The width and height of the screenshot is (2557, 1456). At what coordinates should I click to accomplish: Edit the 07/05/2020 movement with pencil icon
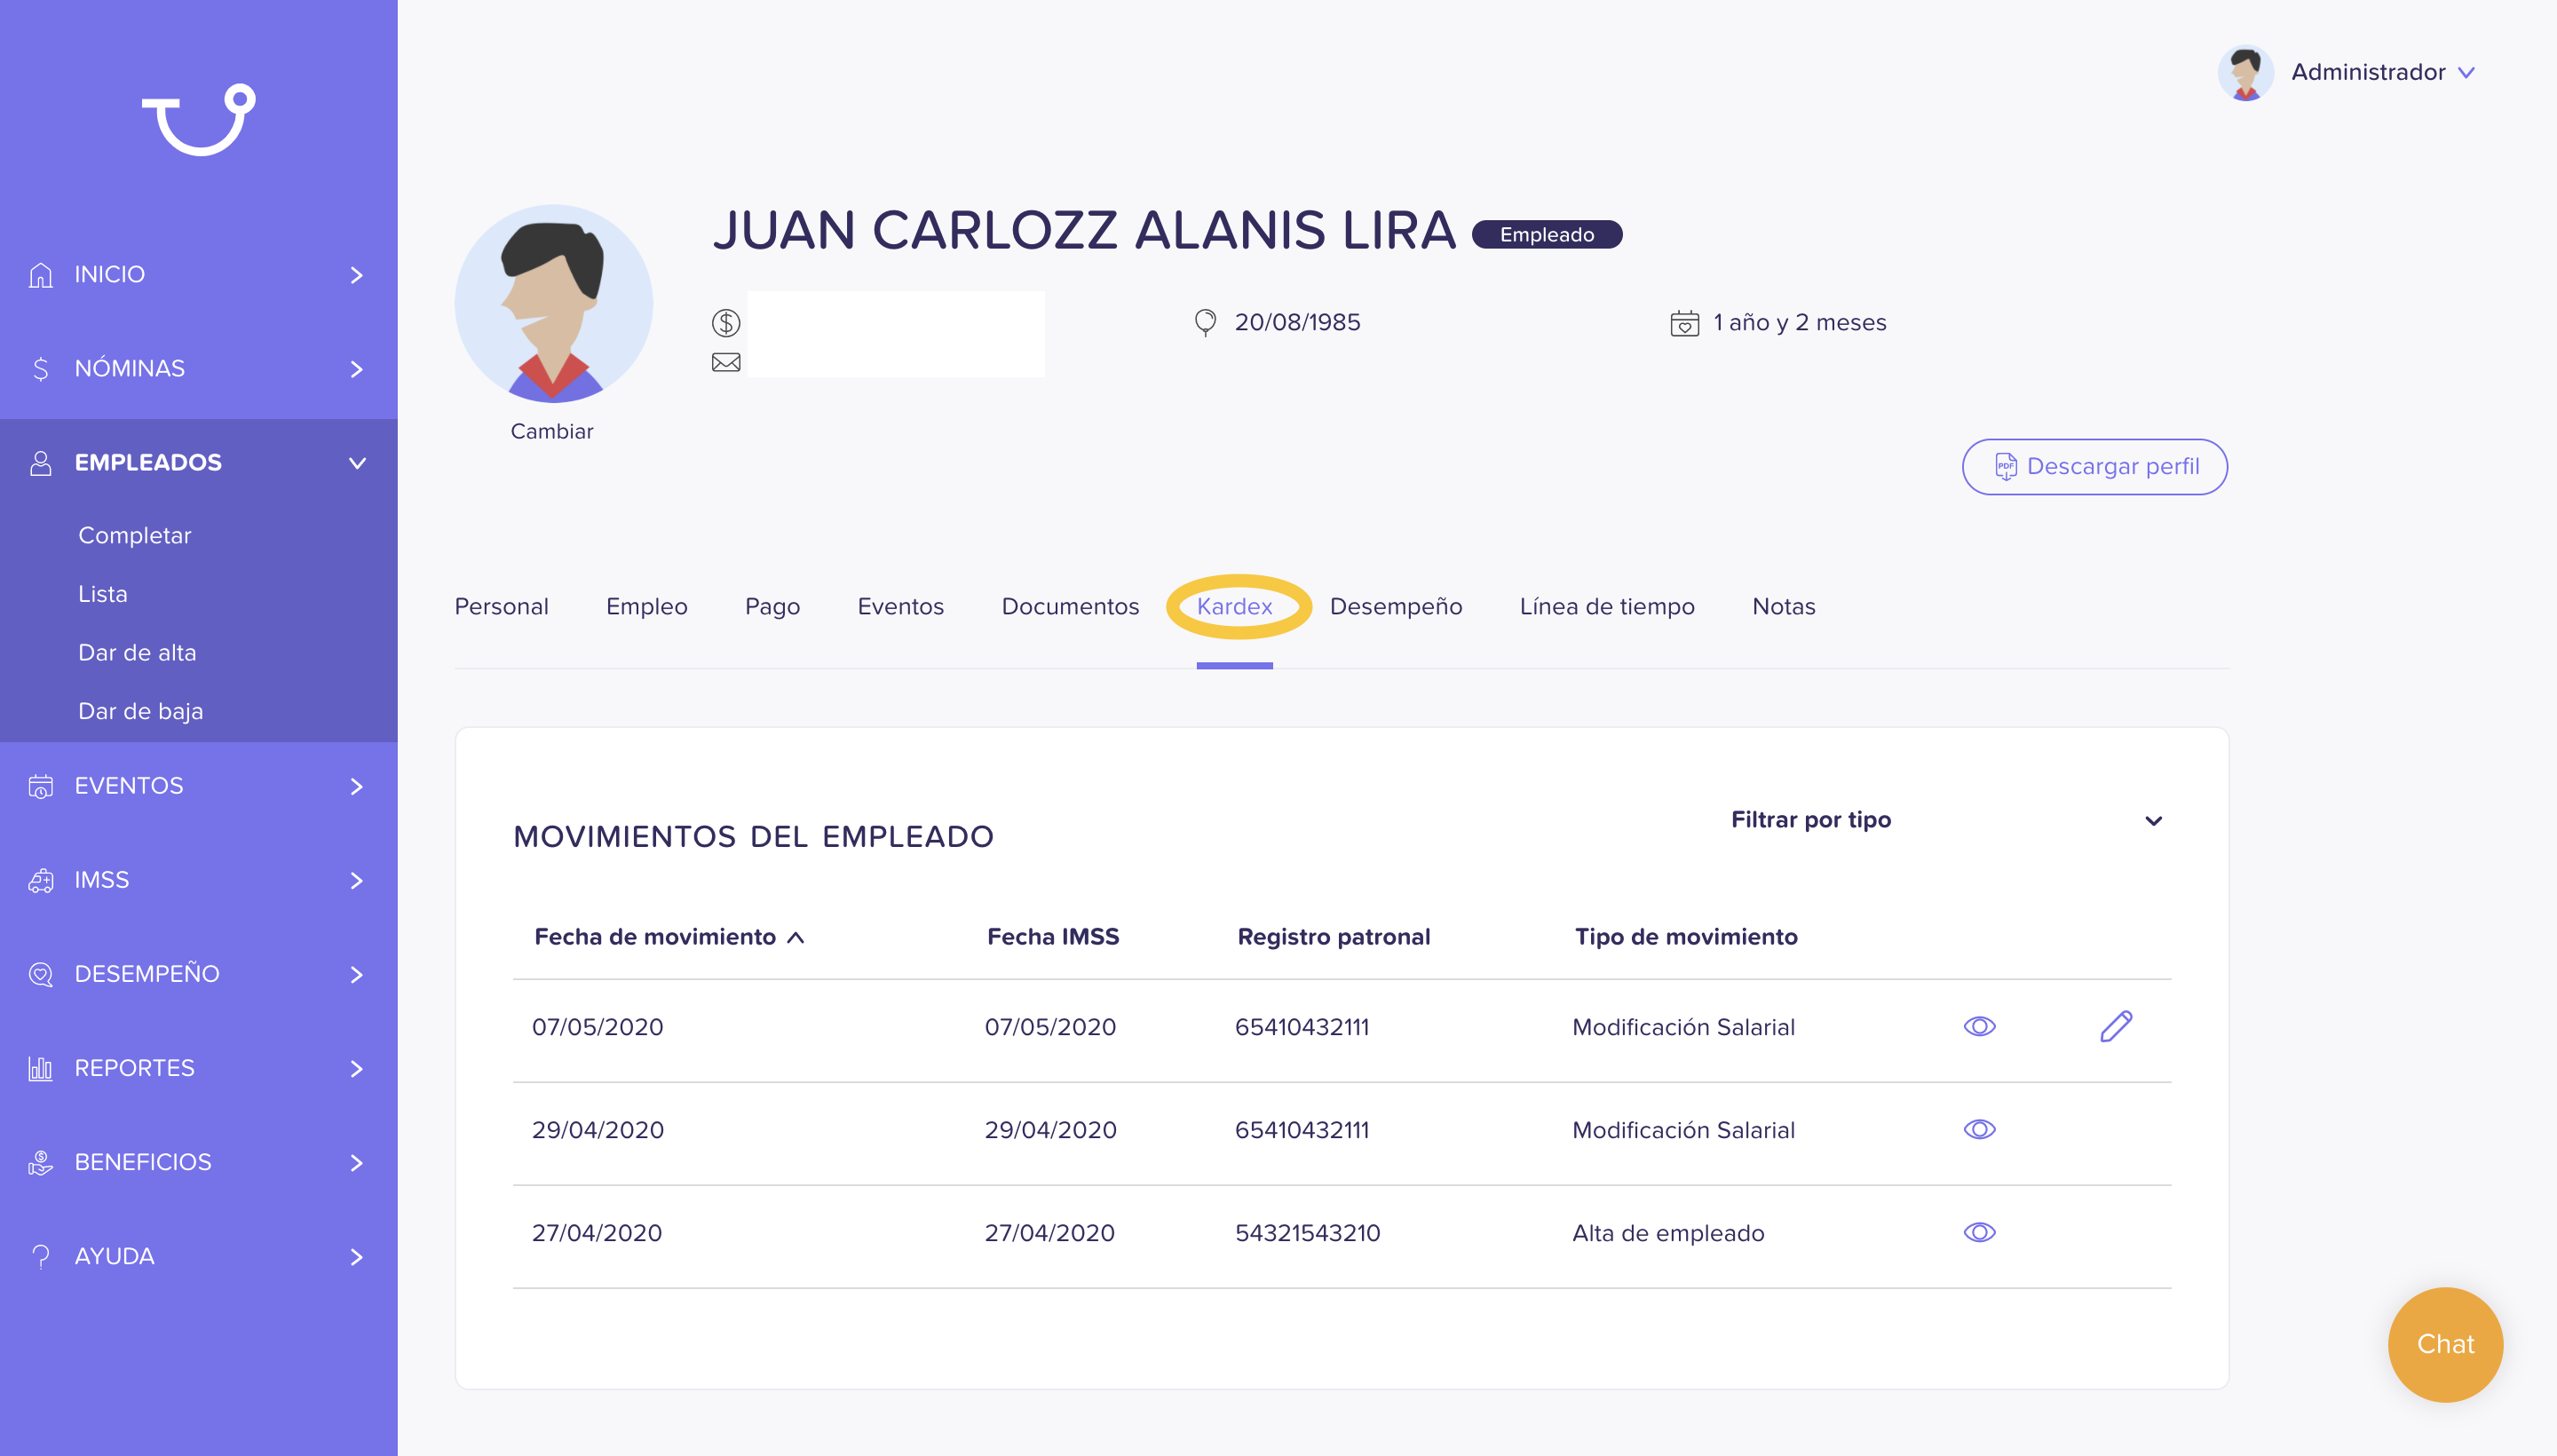(x=2116, y=1026)
